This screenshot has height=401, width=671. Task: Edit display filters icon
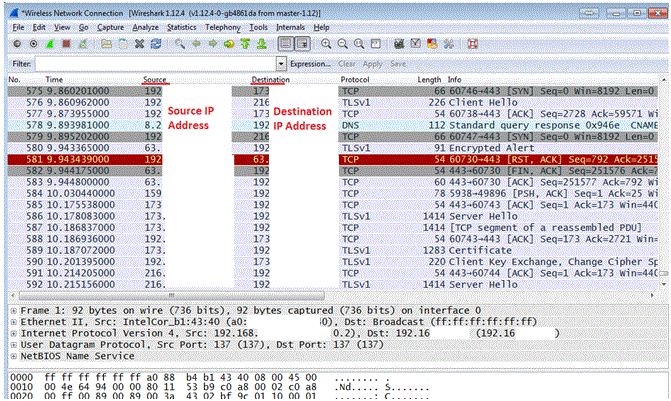416,44
